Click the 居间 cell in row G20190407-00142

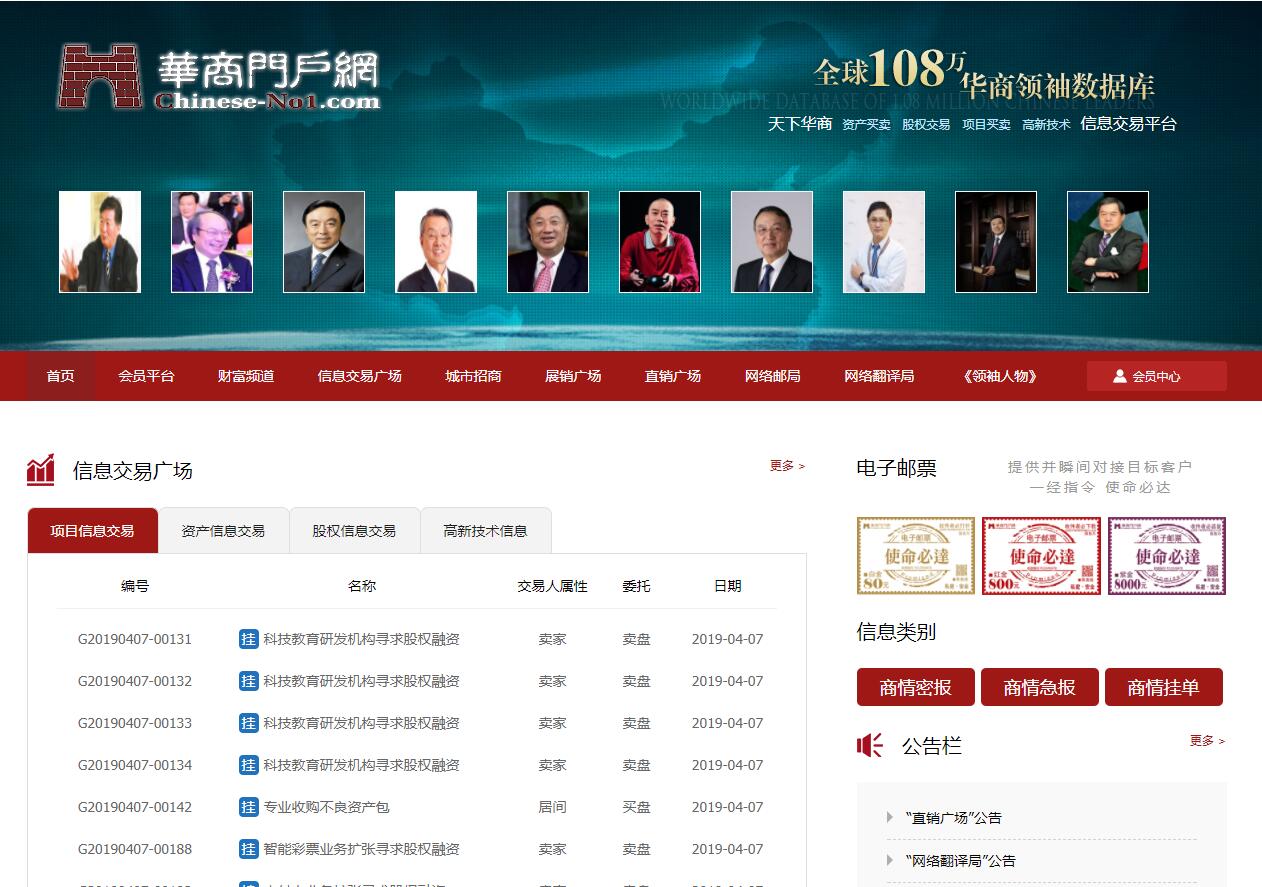tap(553, 807)
